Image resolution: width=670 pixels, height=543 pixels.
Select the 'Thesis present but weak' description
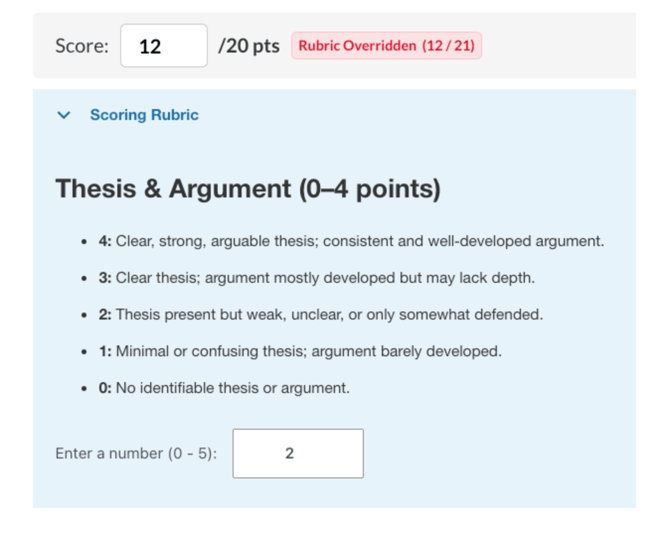pos(329,314)
